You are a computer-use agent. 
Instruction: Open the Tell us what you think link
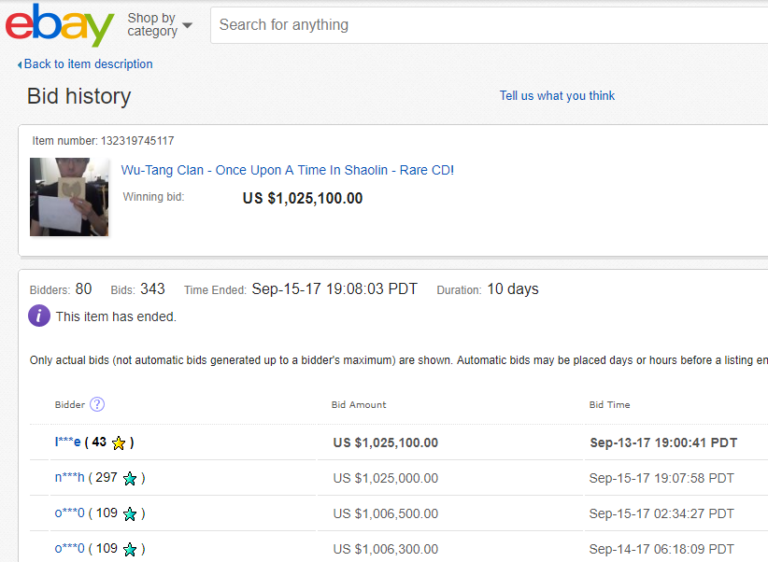tap(557, 96)
